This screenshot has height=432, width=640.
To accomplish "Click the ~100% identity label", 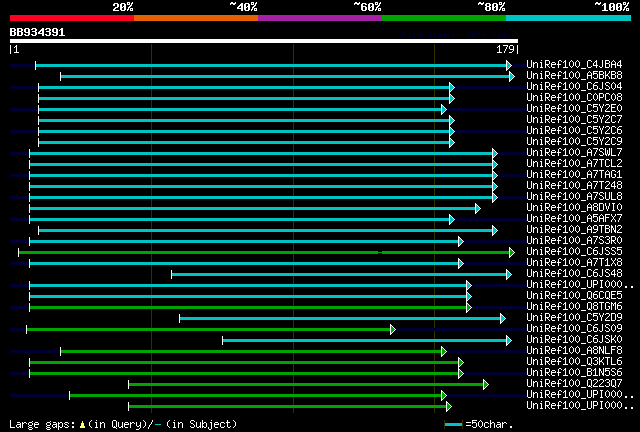I will (612, 7).
